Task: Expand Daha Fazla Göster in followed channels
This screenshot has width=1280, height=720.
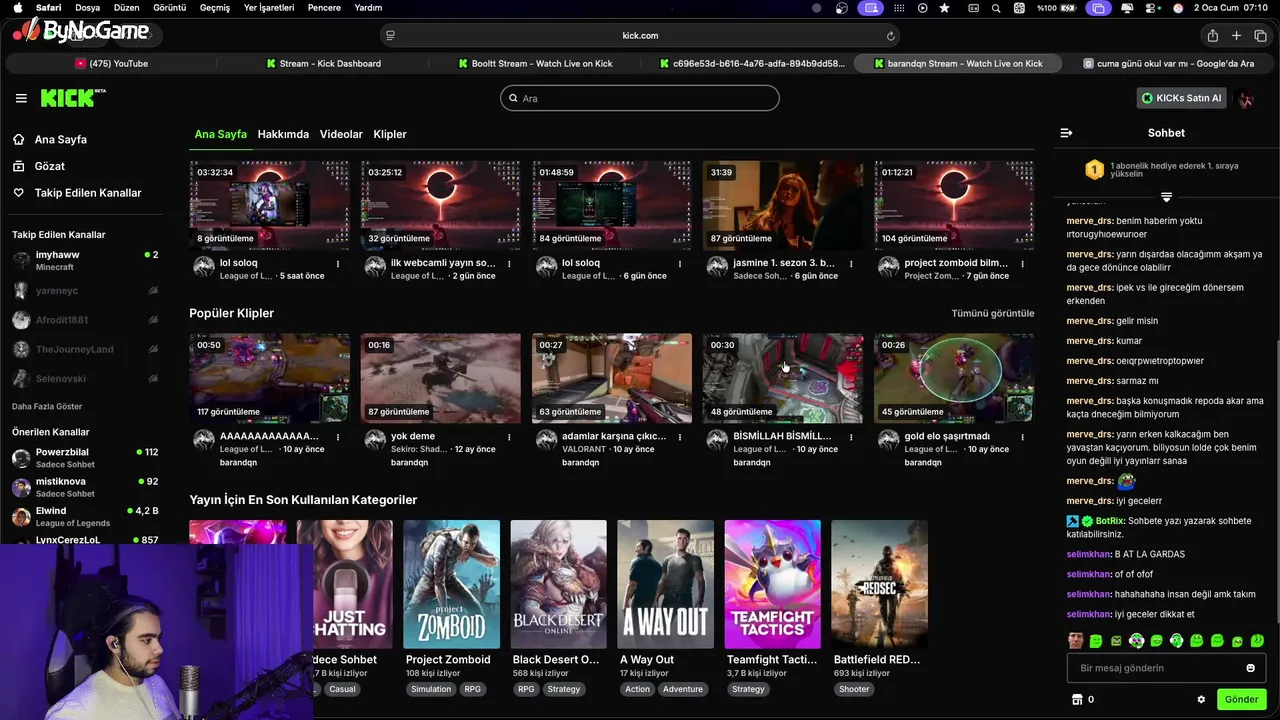Action: pos(47,406)
